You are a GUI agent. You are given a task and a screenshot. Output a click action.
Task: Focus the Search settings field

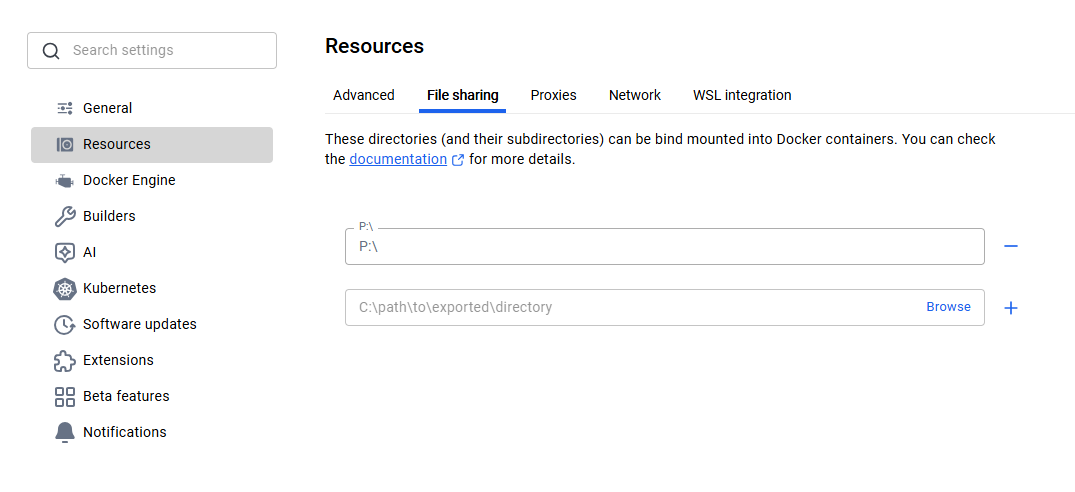point(152,51)
